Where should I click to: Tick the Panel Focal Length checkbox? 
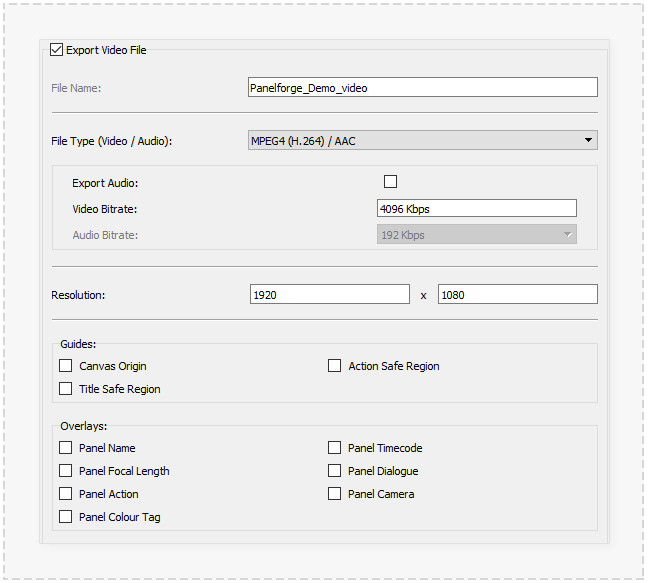[66, 471]
